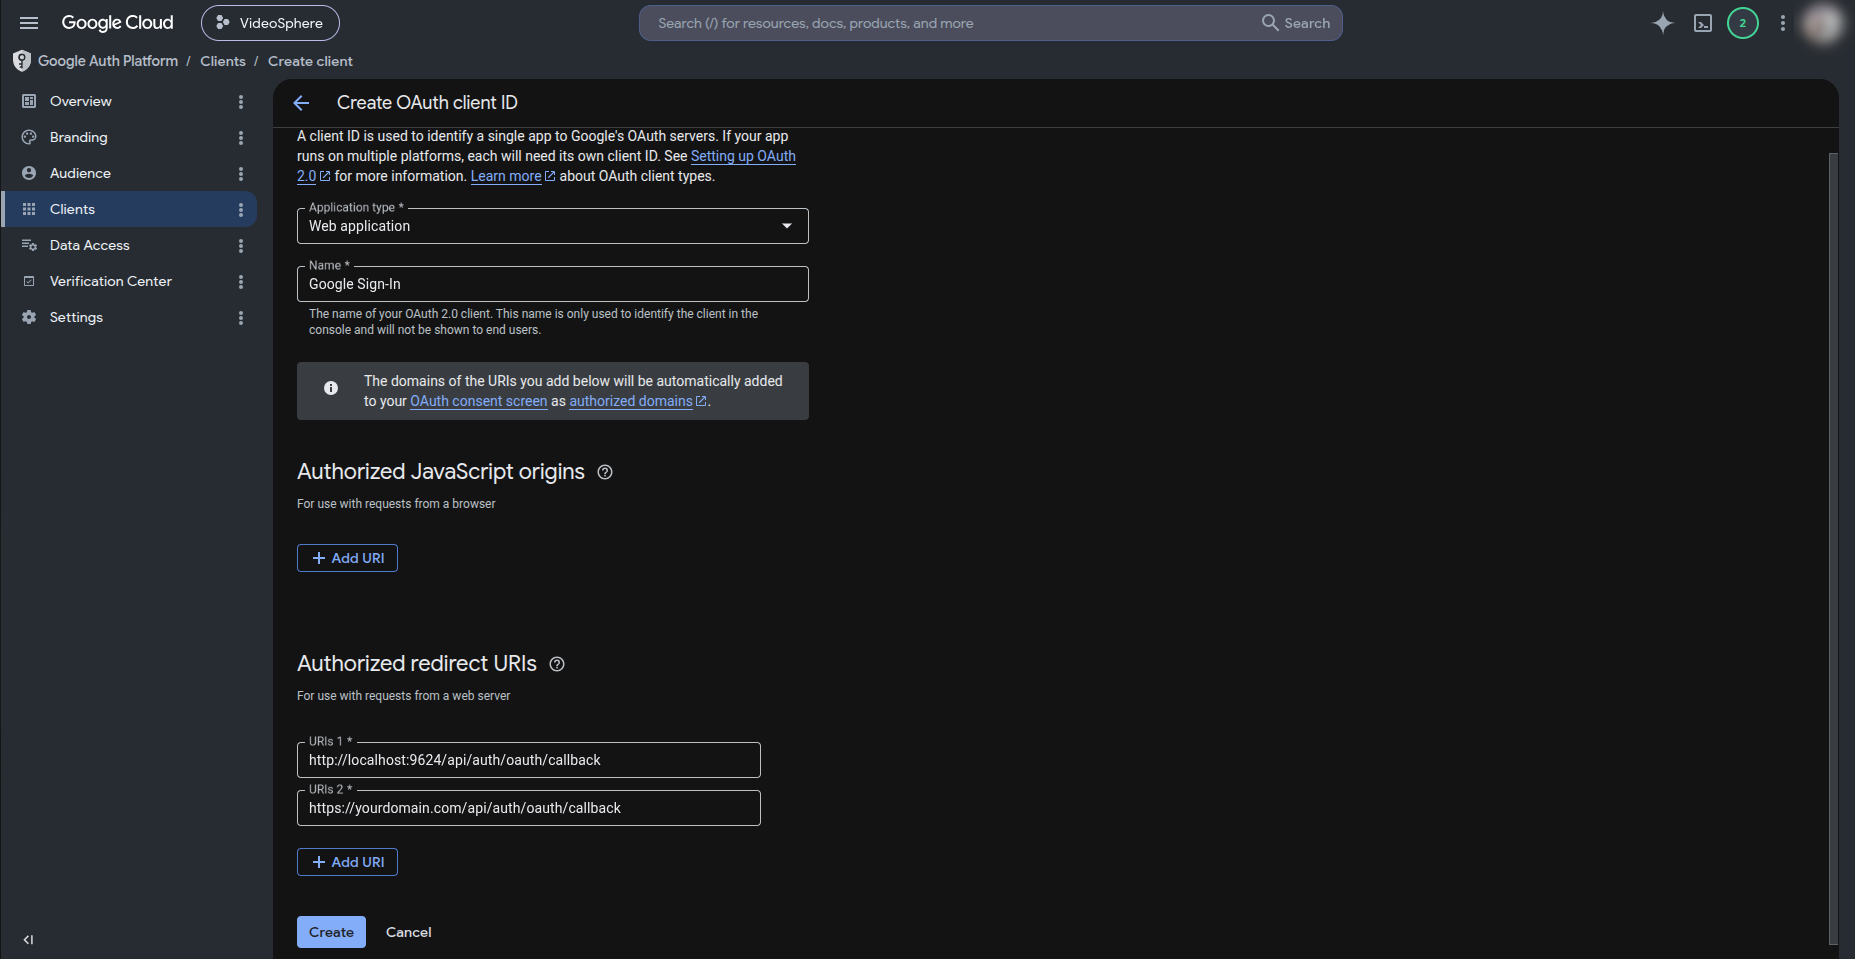Open more options for Branding
Image resolution: width=1855 pixels, height=959 pixels.
coord(241,137)
